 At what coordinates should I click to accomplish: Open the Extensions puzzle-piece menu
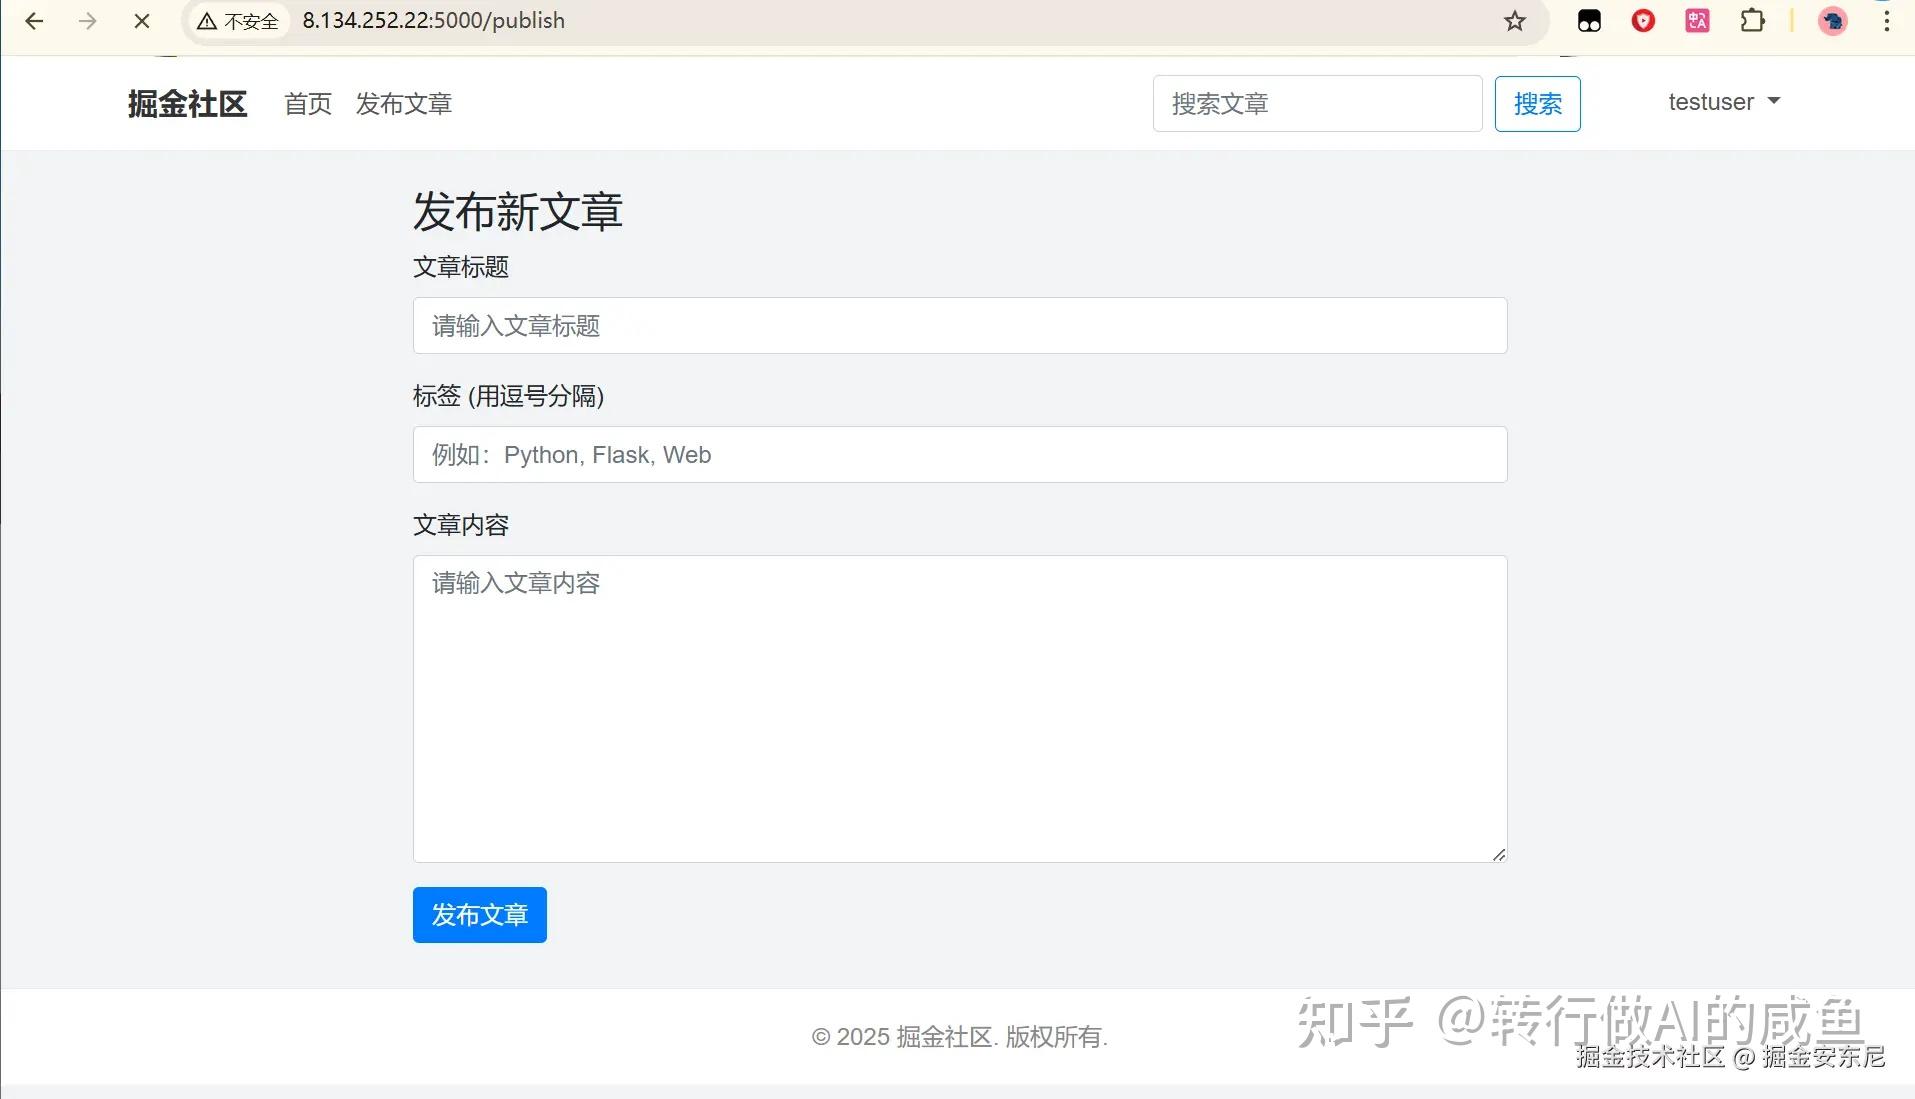click(x=1752, y=21)
